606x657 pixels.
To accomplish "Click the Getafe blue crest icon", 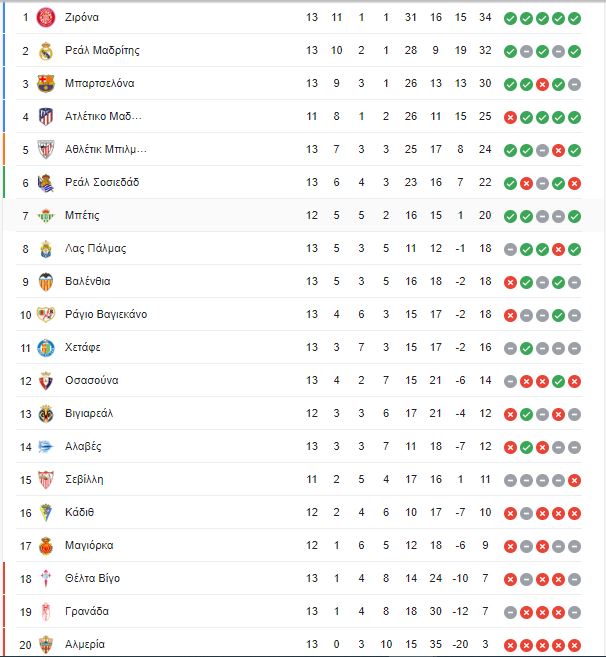I will 46,348.
